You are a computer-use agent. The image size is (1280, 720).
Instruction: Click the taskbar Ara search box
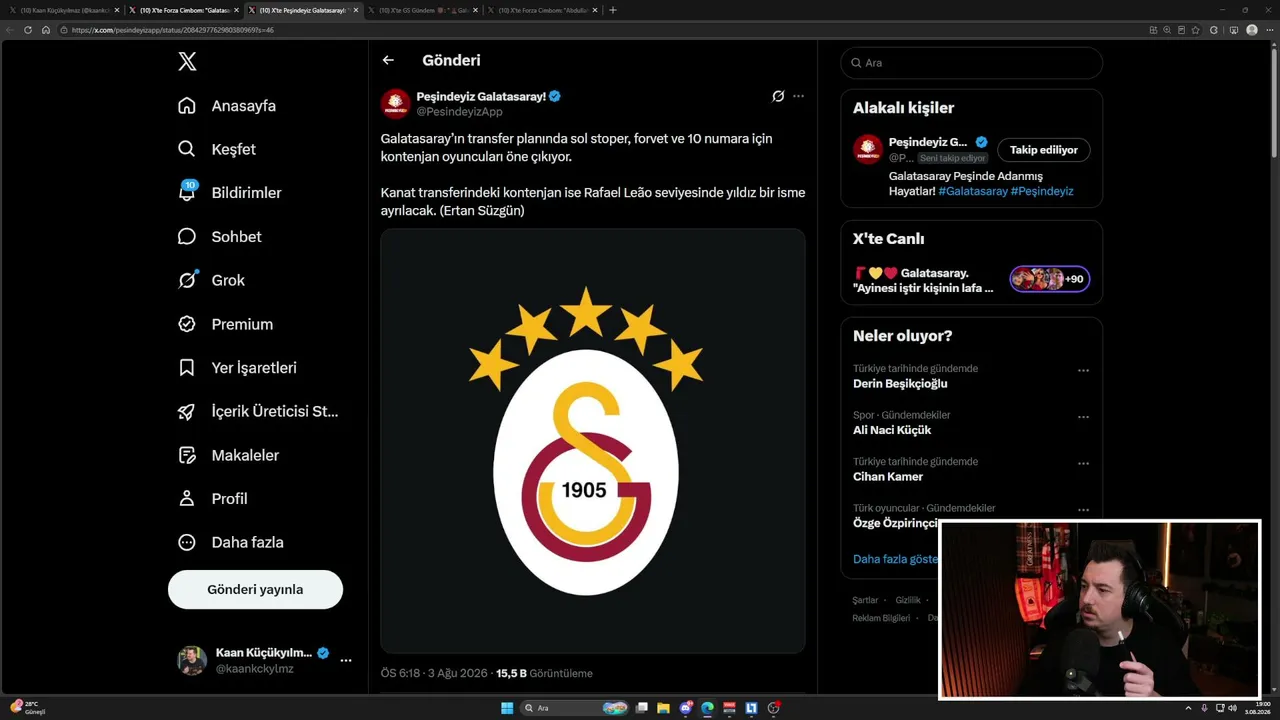[x=575, y=708]
